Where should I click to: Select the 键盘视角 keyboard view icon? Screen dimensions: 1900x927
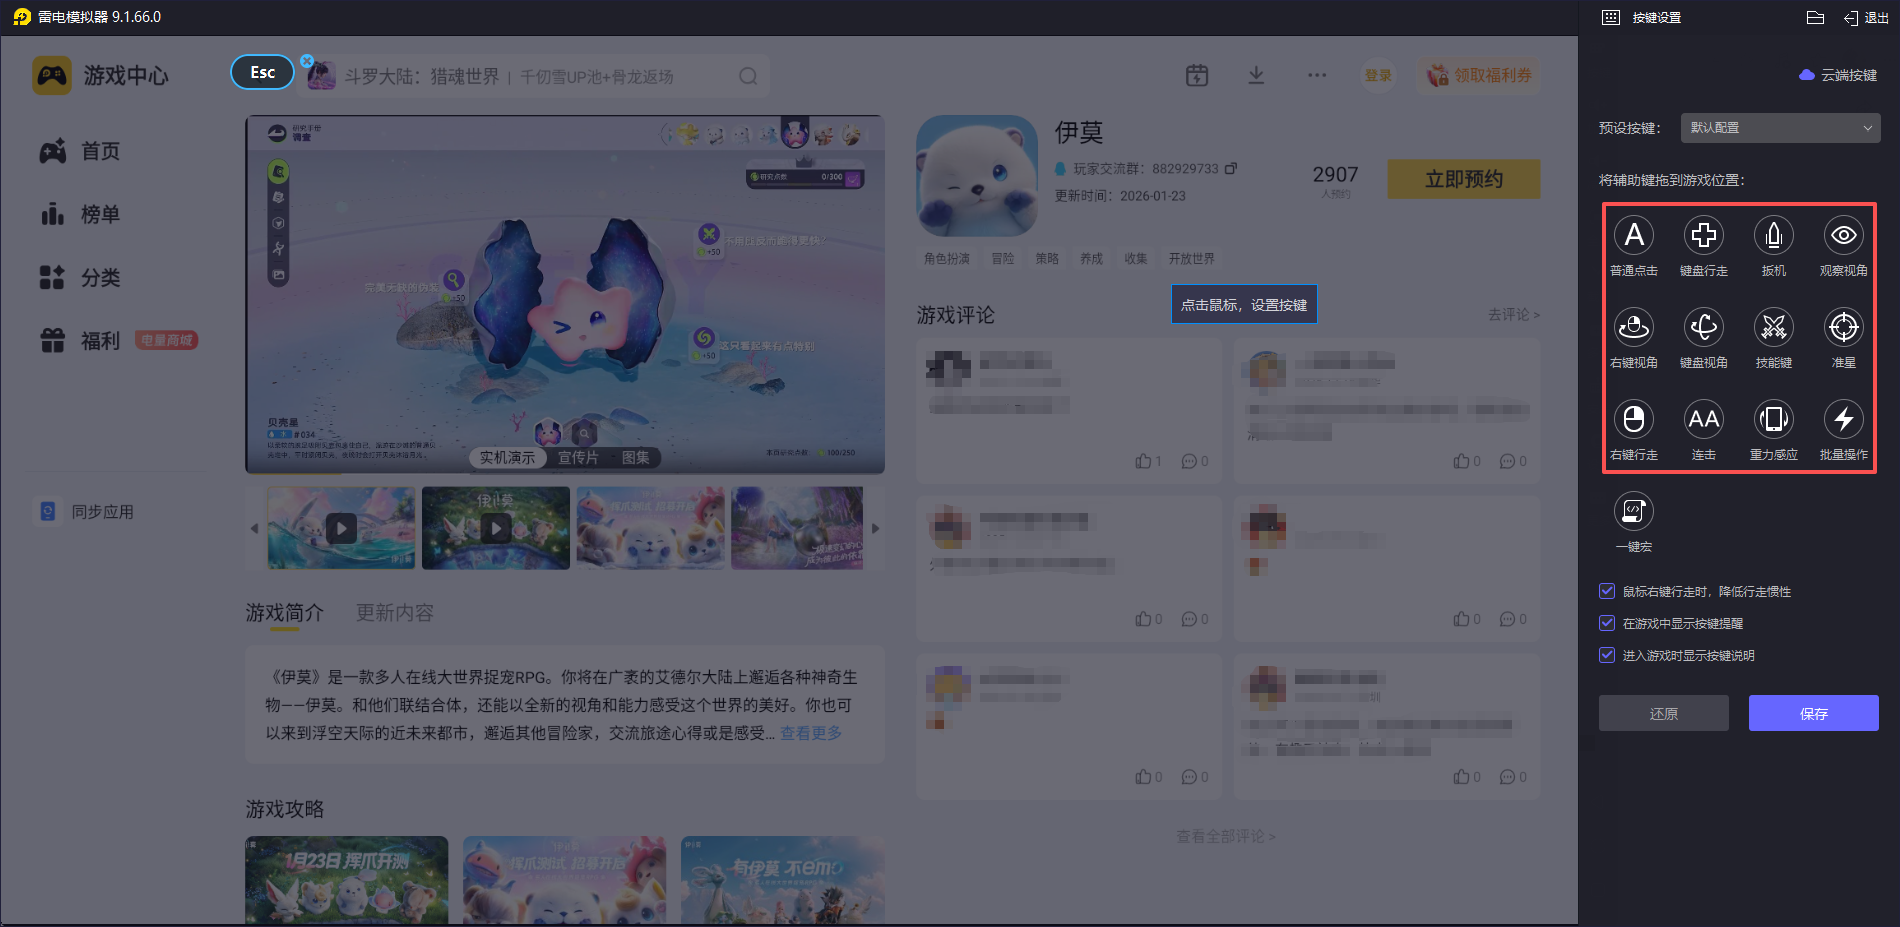(1704, 328)
